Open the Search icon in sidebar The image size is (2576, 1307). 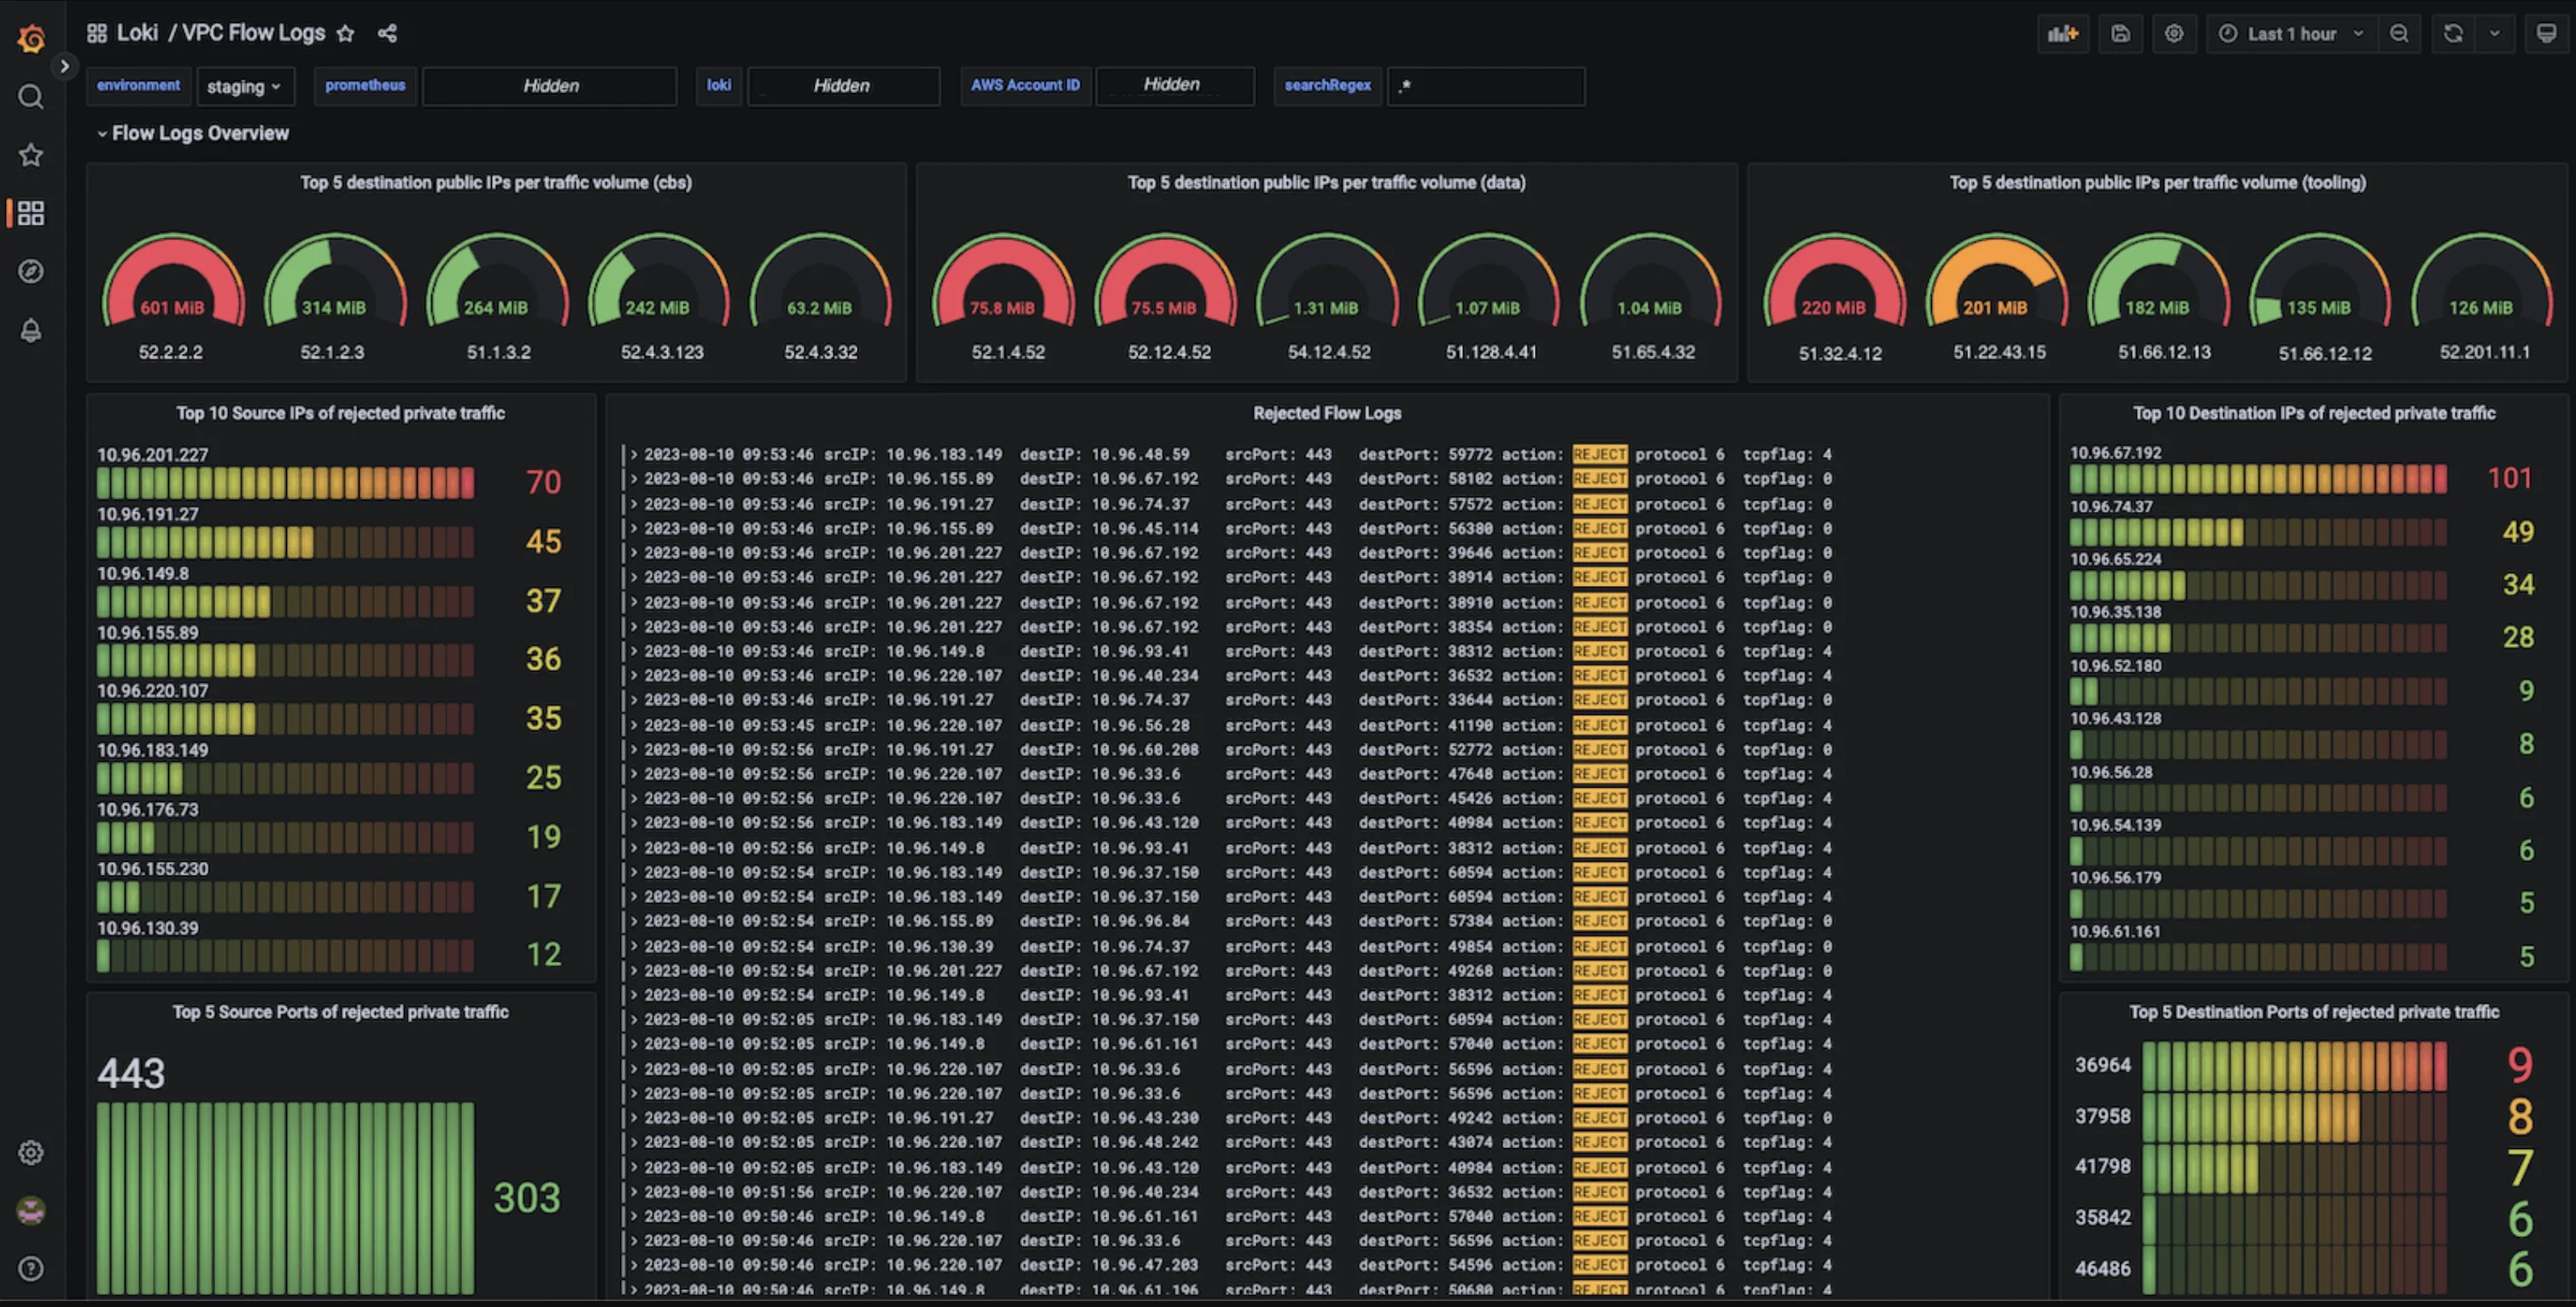coord(31,96)
